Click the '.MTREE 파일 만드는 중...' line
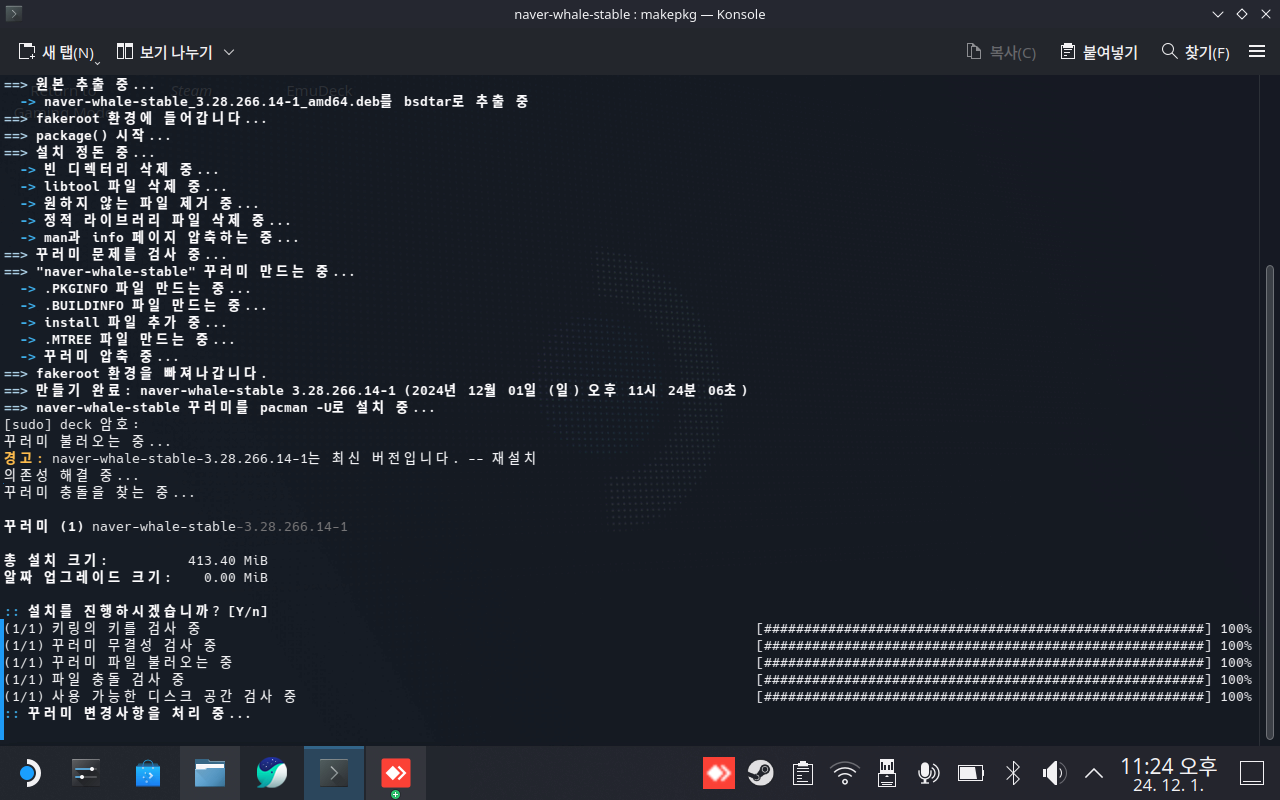The image size is (1280, 800). [128, 339]
